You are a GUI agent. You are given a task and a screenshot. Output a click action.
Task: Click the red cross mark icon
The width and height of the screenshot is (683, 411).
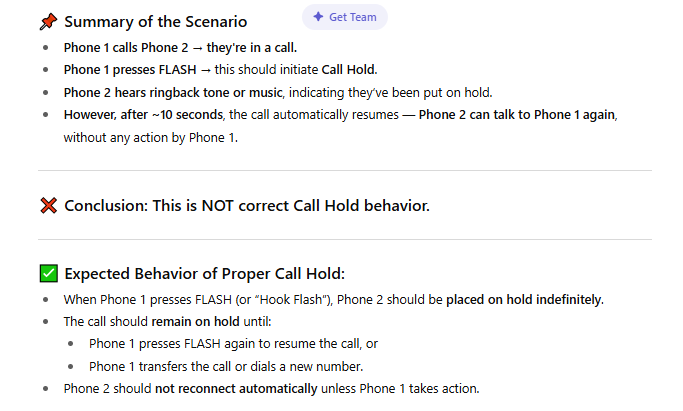click(48, 206)
